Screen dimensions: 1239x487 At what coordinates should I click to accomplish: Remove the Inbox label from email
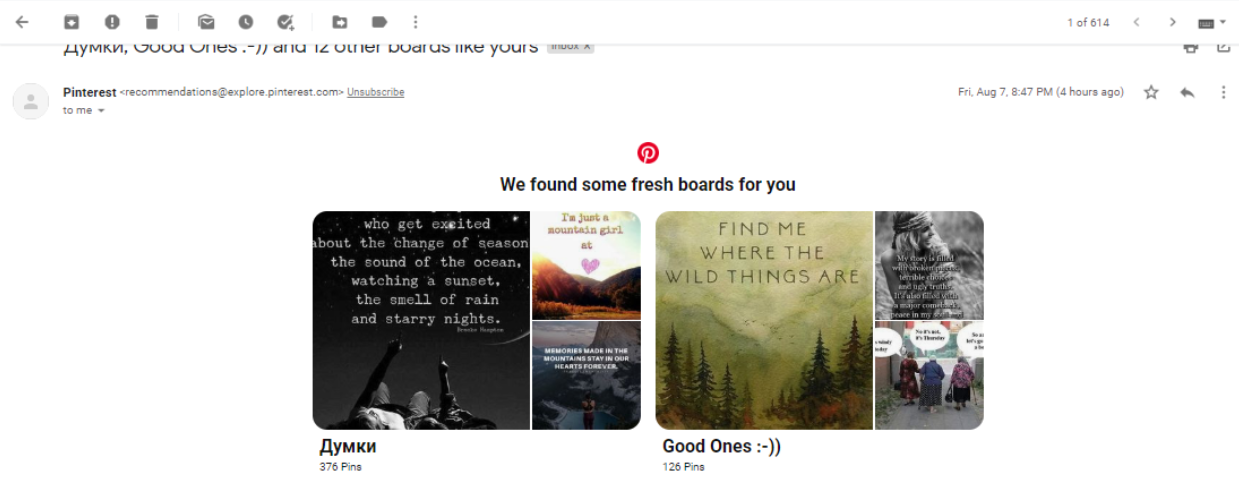(x=587, y=47)
